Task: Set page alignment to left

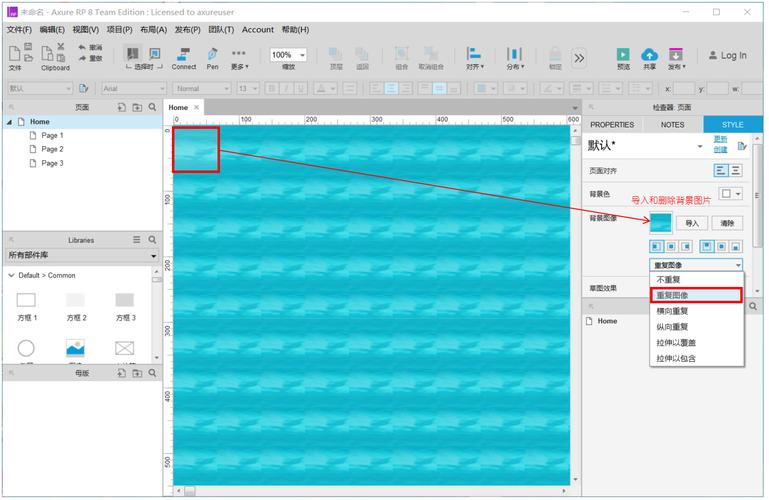Action: click(x=720, y=171)
